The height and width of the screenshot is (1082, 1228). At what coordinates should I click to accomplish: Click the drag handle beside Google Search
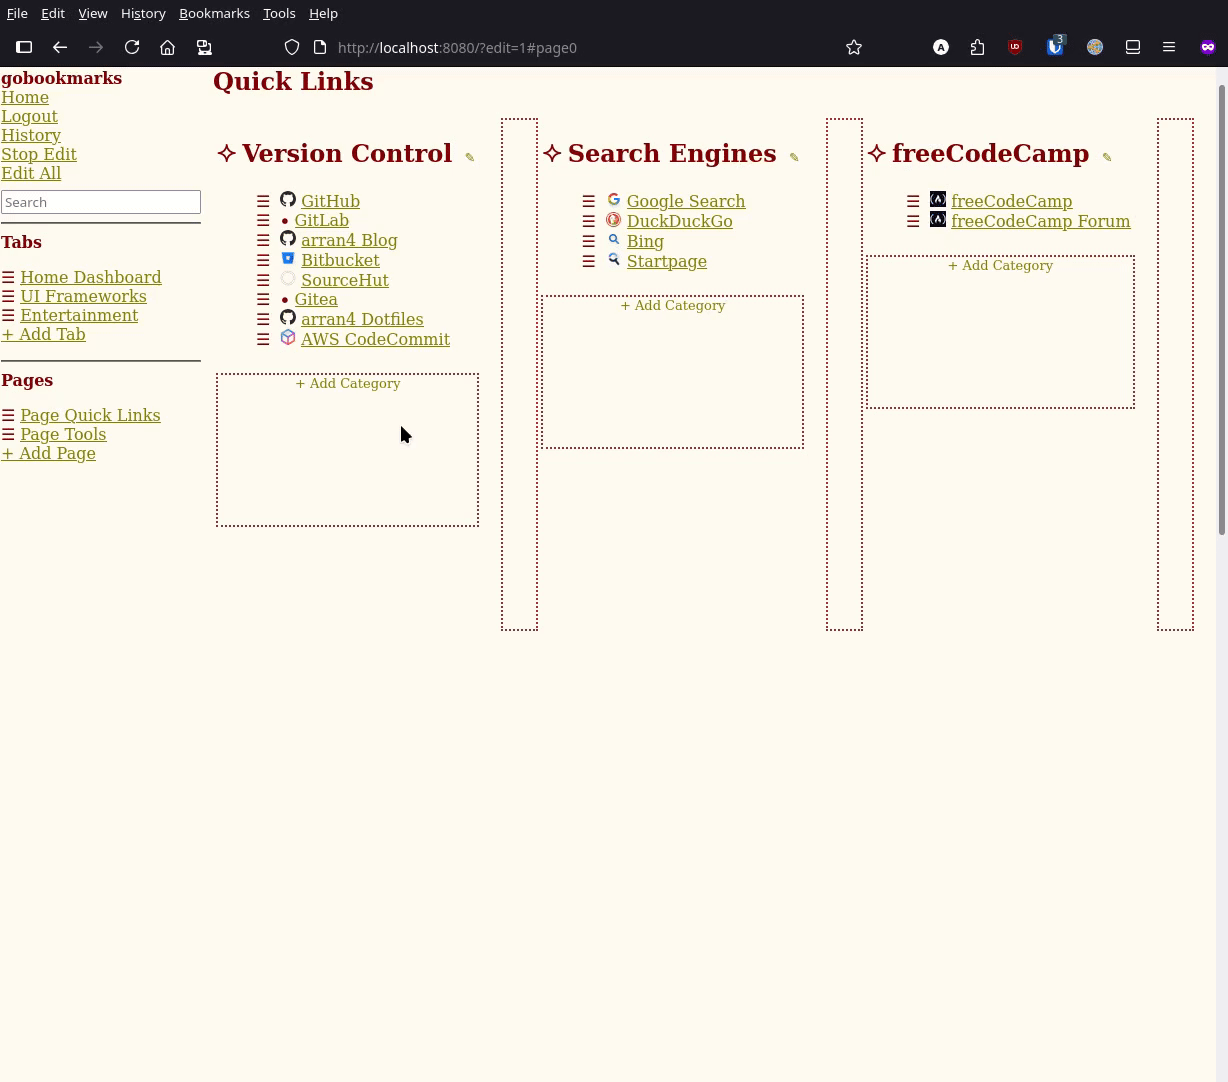589,201
